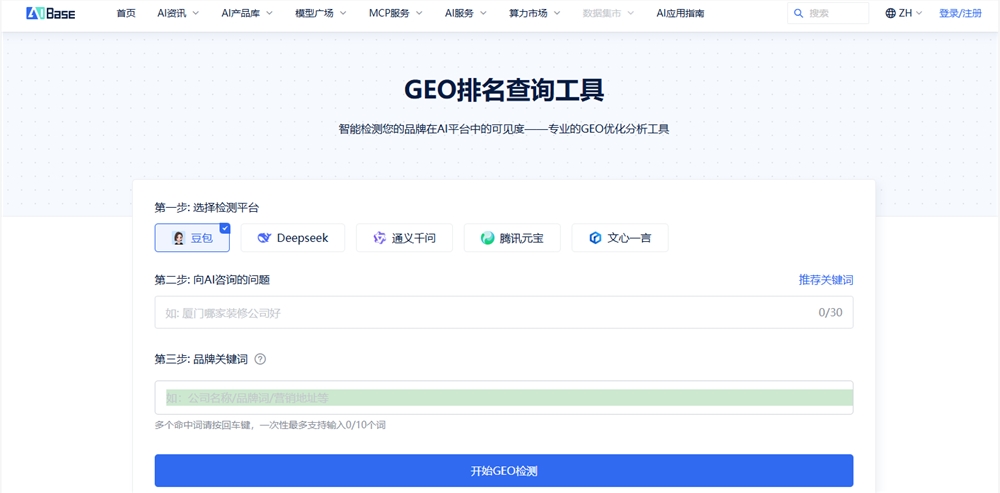
Task: Select the Deepseek platform option
Action: pyautogui.click(x=292, y=238)
